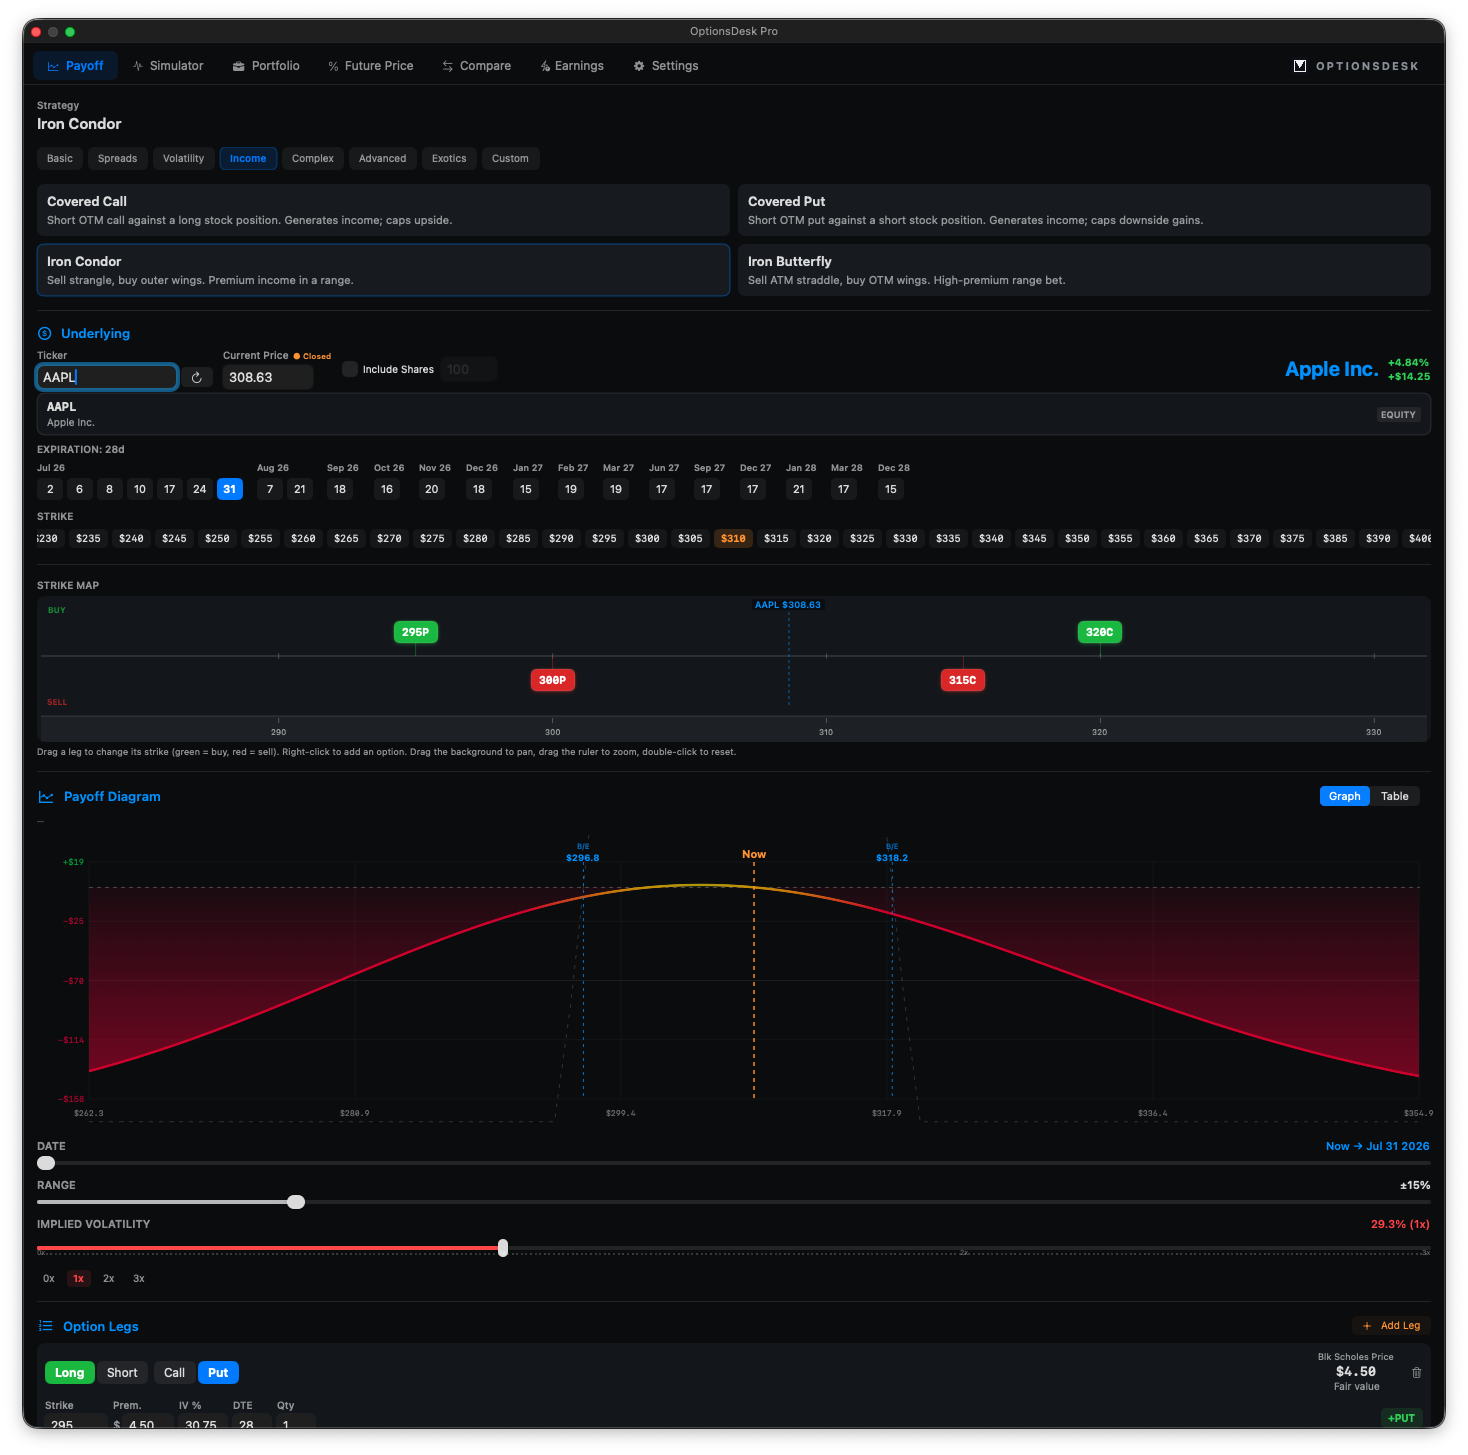Screen dimensions: 1468x1455
Task: Open the Earnings tab
Action: point(571,66)
